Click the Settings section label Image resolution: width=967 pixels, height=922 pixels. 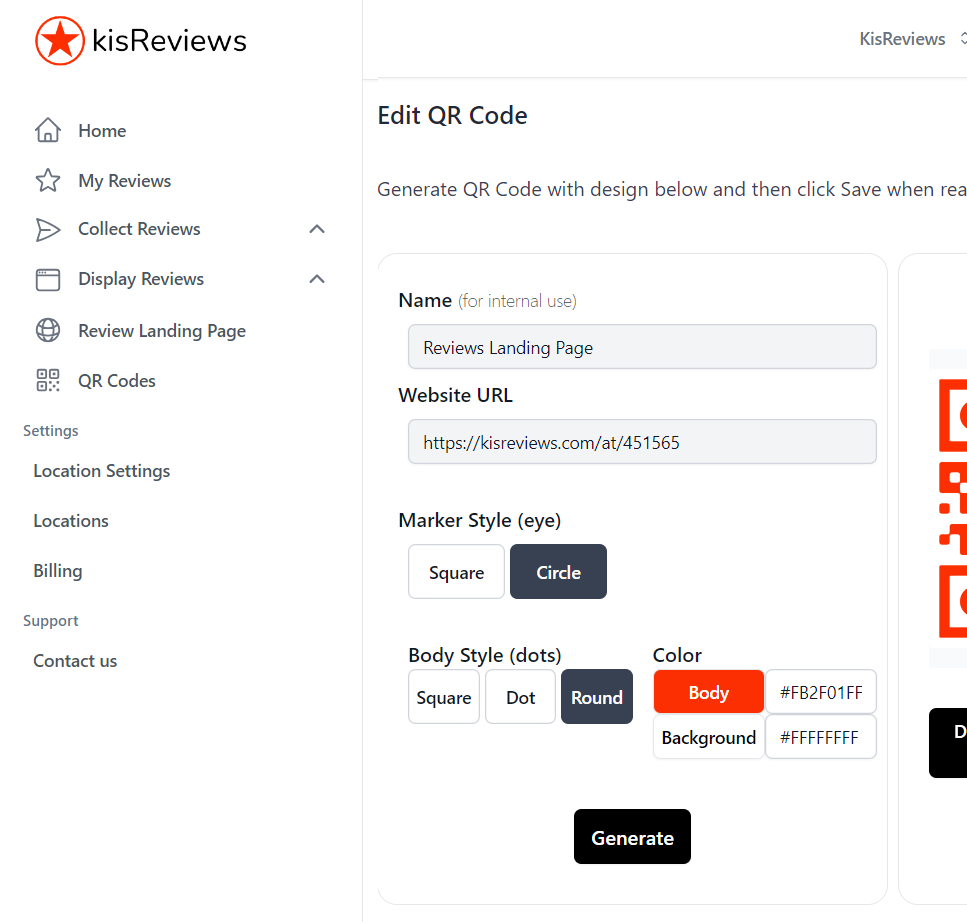(x=51, y=430)
